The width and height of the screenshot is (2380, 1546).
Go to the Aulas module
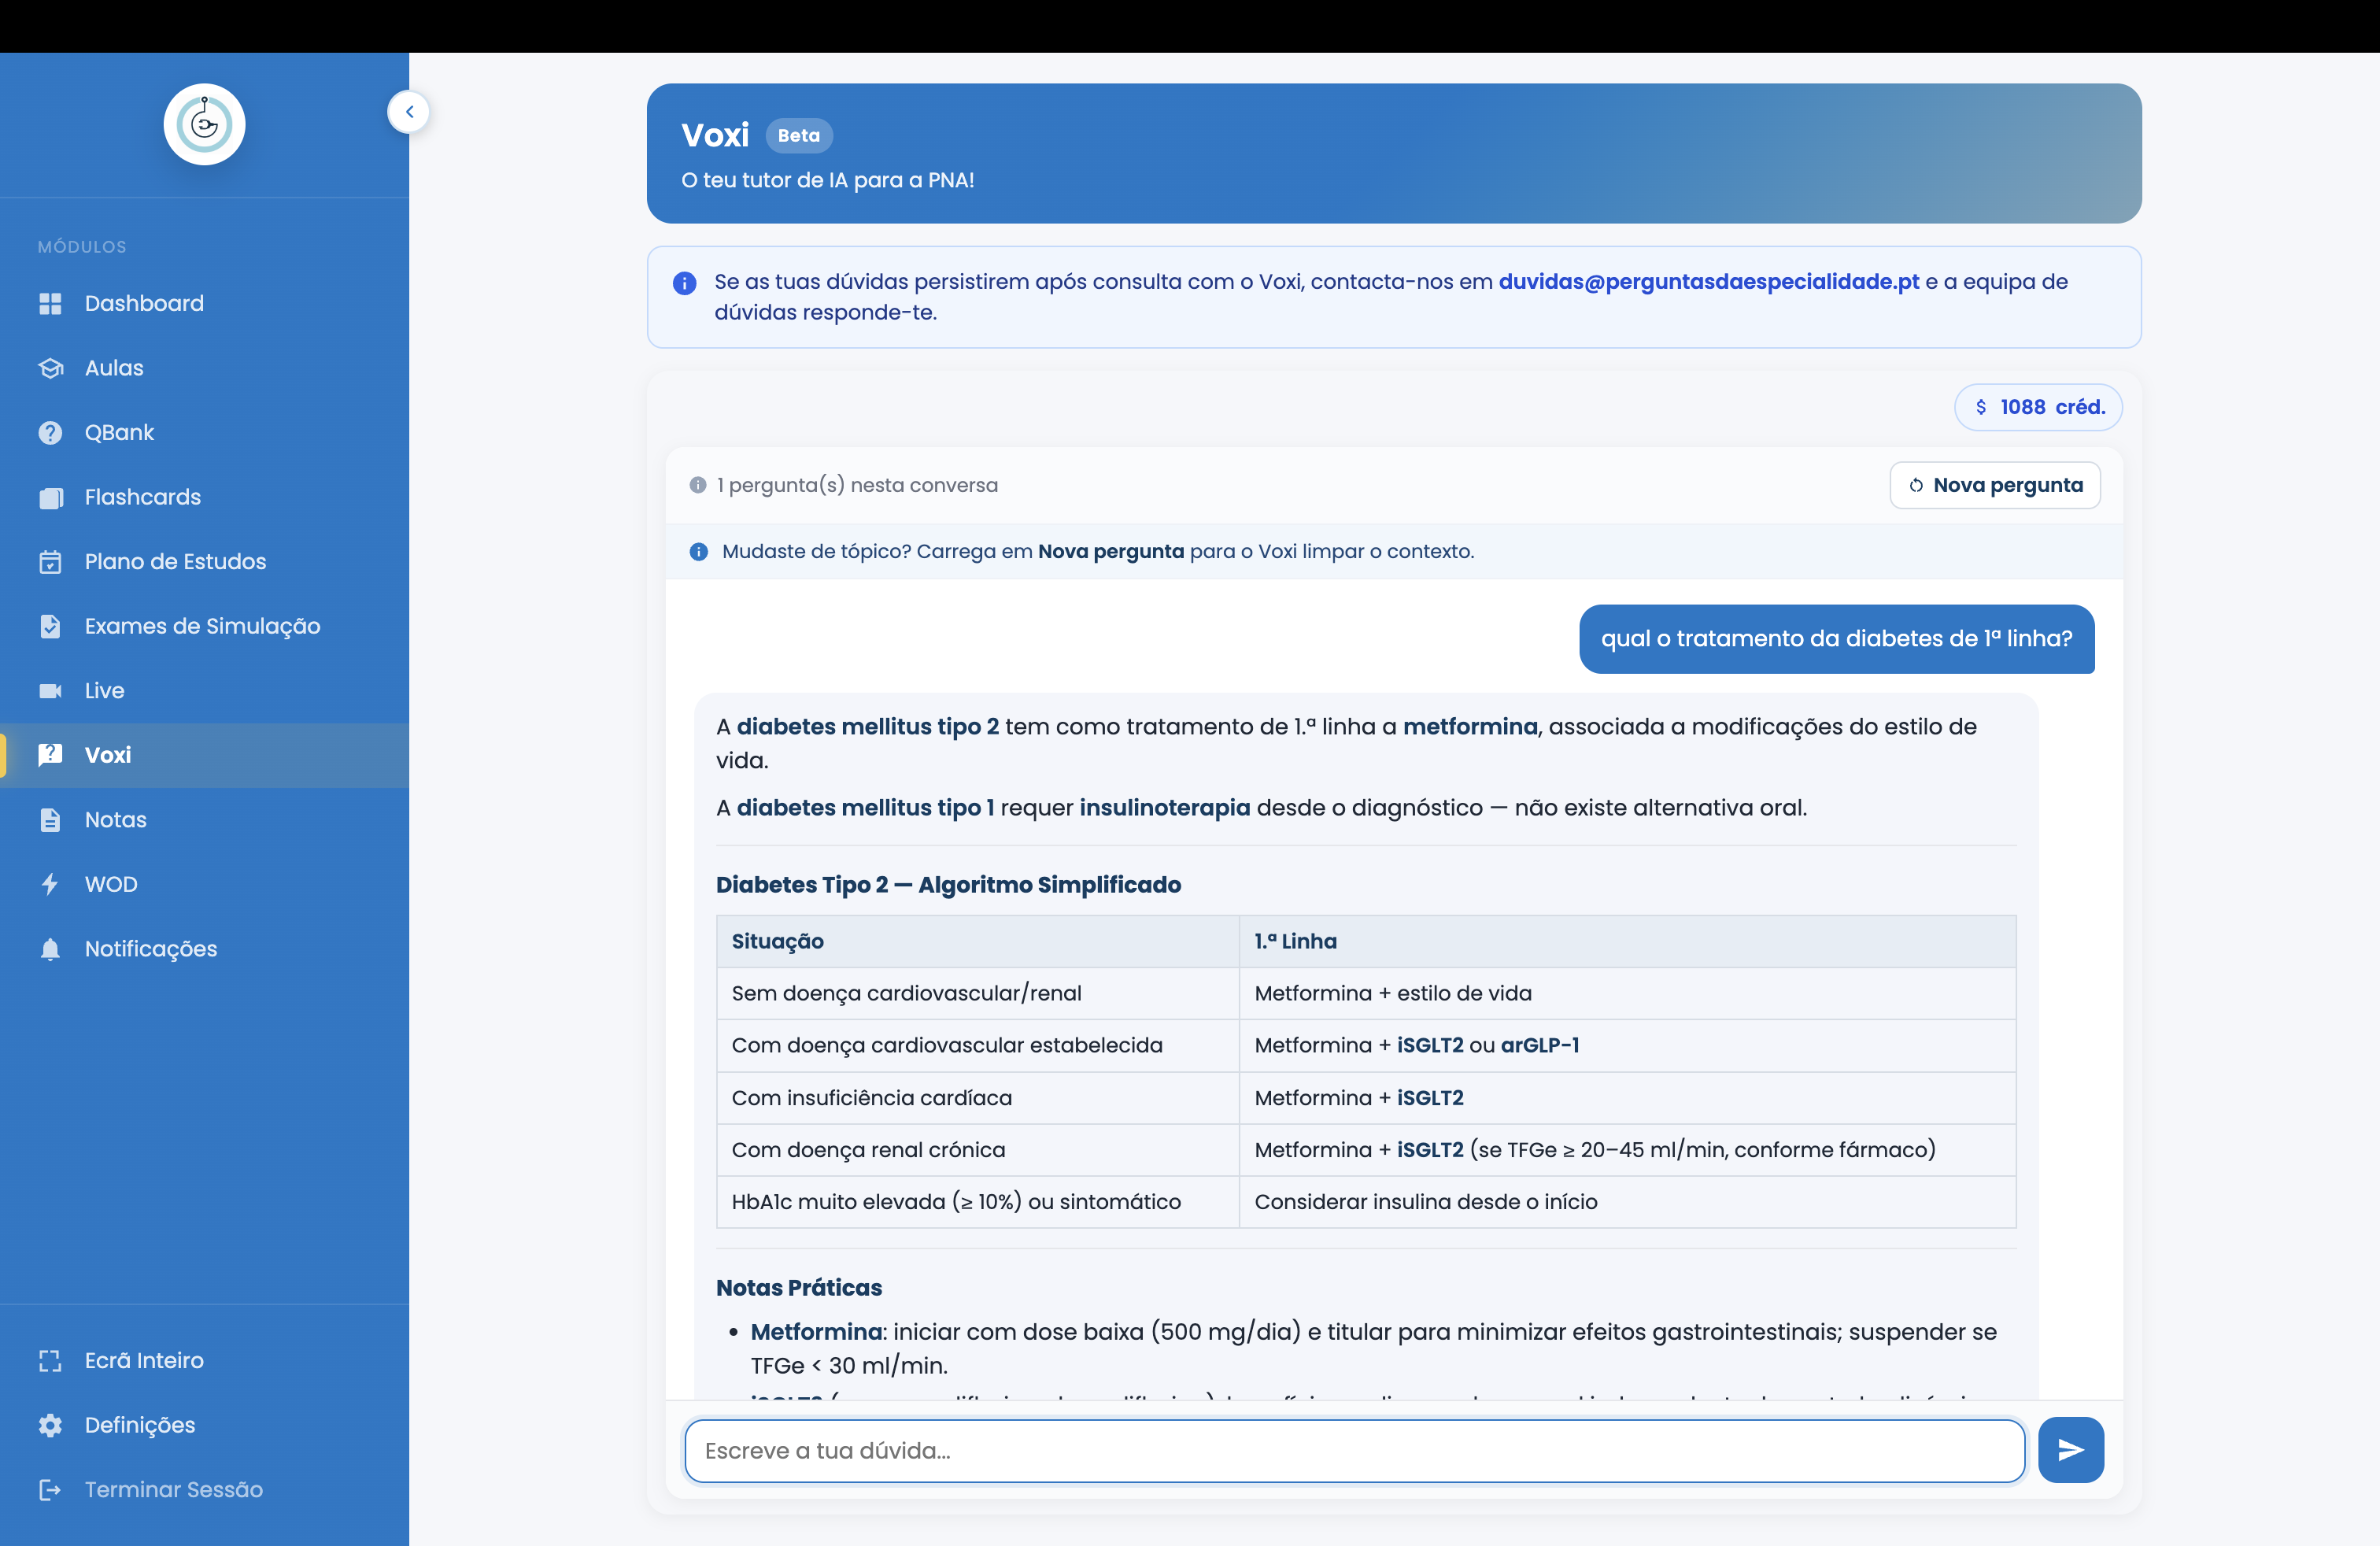[204, 368]
